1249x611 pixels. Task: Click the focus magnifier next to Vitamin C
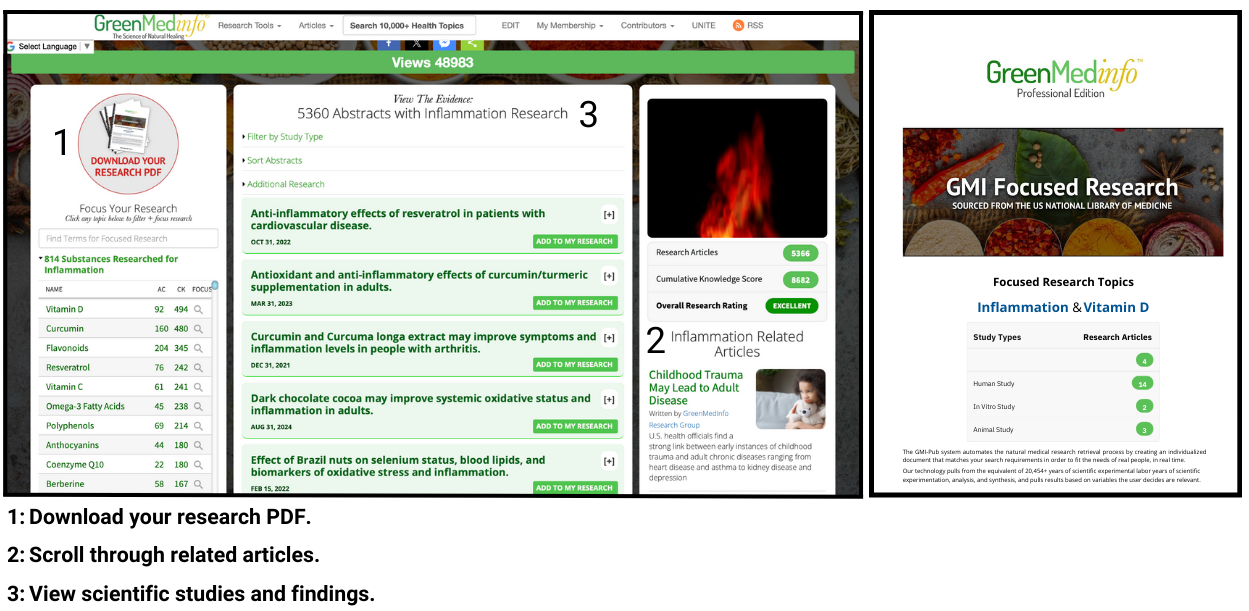(x=198, y=387)
